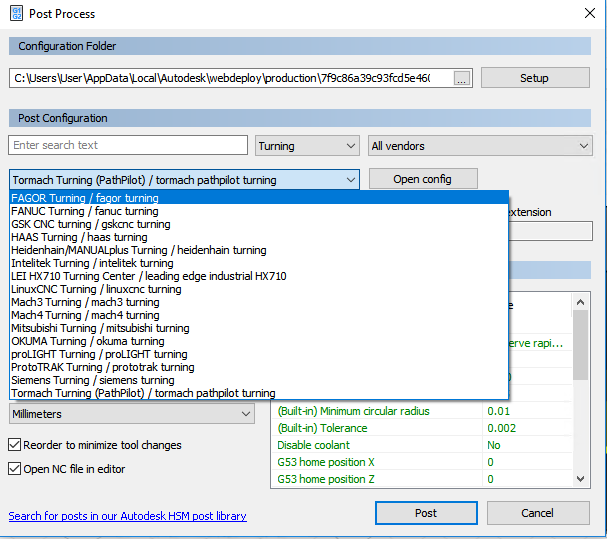Focus the configuration folder path field
The image size is (607, 539).
[x=232, y=78]
